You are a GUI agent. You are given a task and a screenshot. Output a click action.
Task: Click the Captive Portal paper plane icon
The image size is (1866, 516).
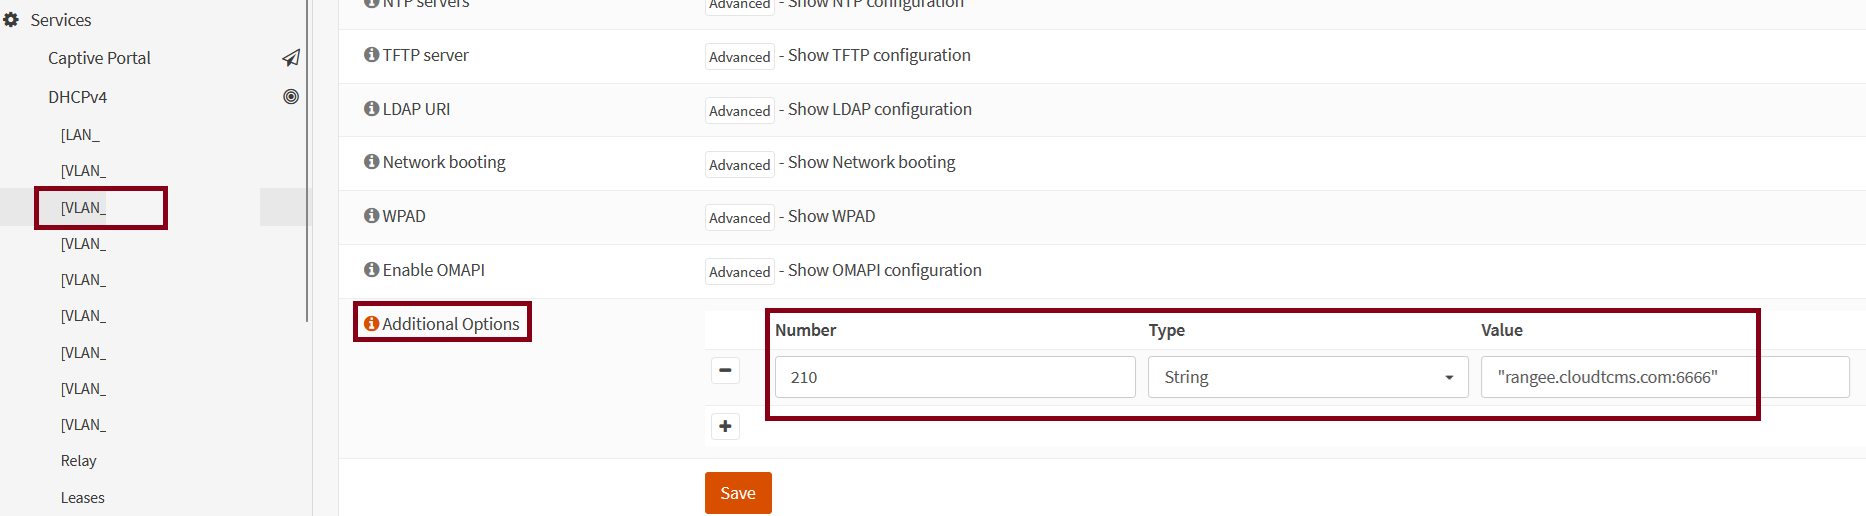(x=291, y=58)
